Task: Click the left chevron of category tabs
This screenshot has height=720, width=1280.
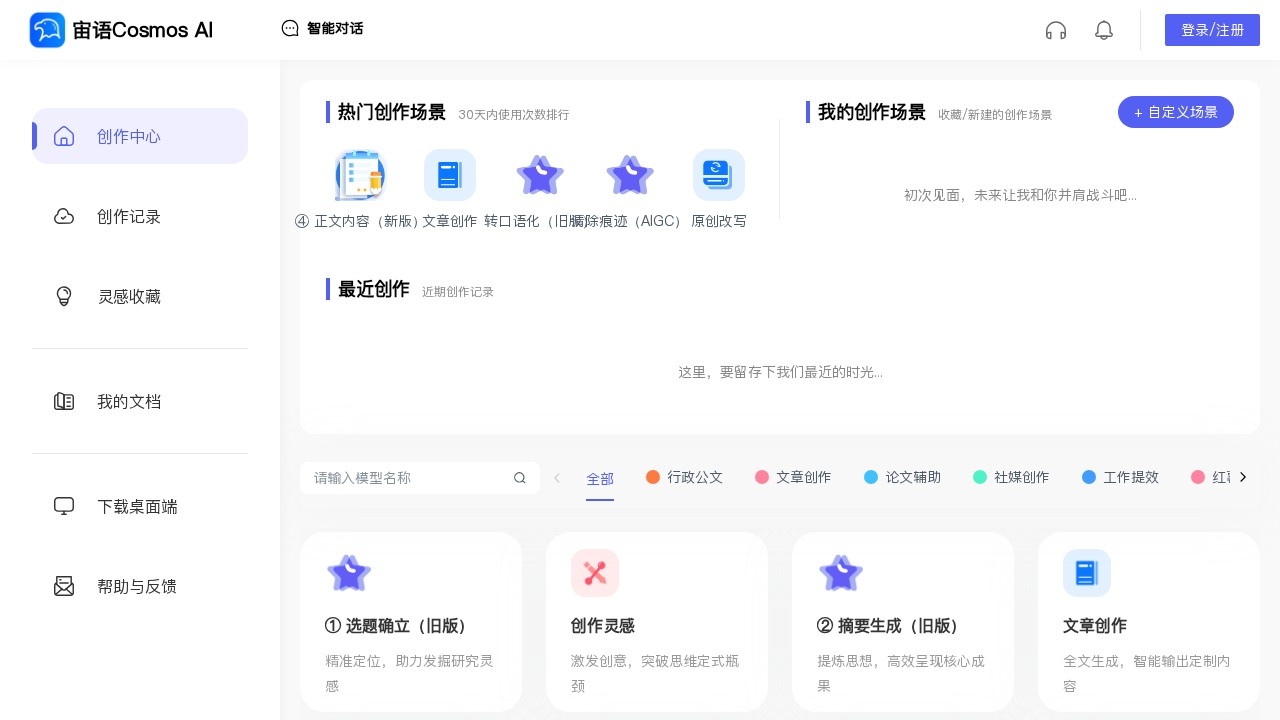Action: point(557,478)
